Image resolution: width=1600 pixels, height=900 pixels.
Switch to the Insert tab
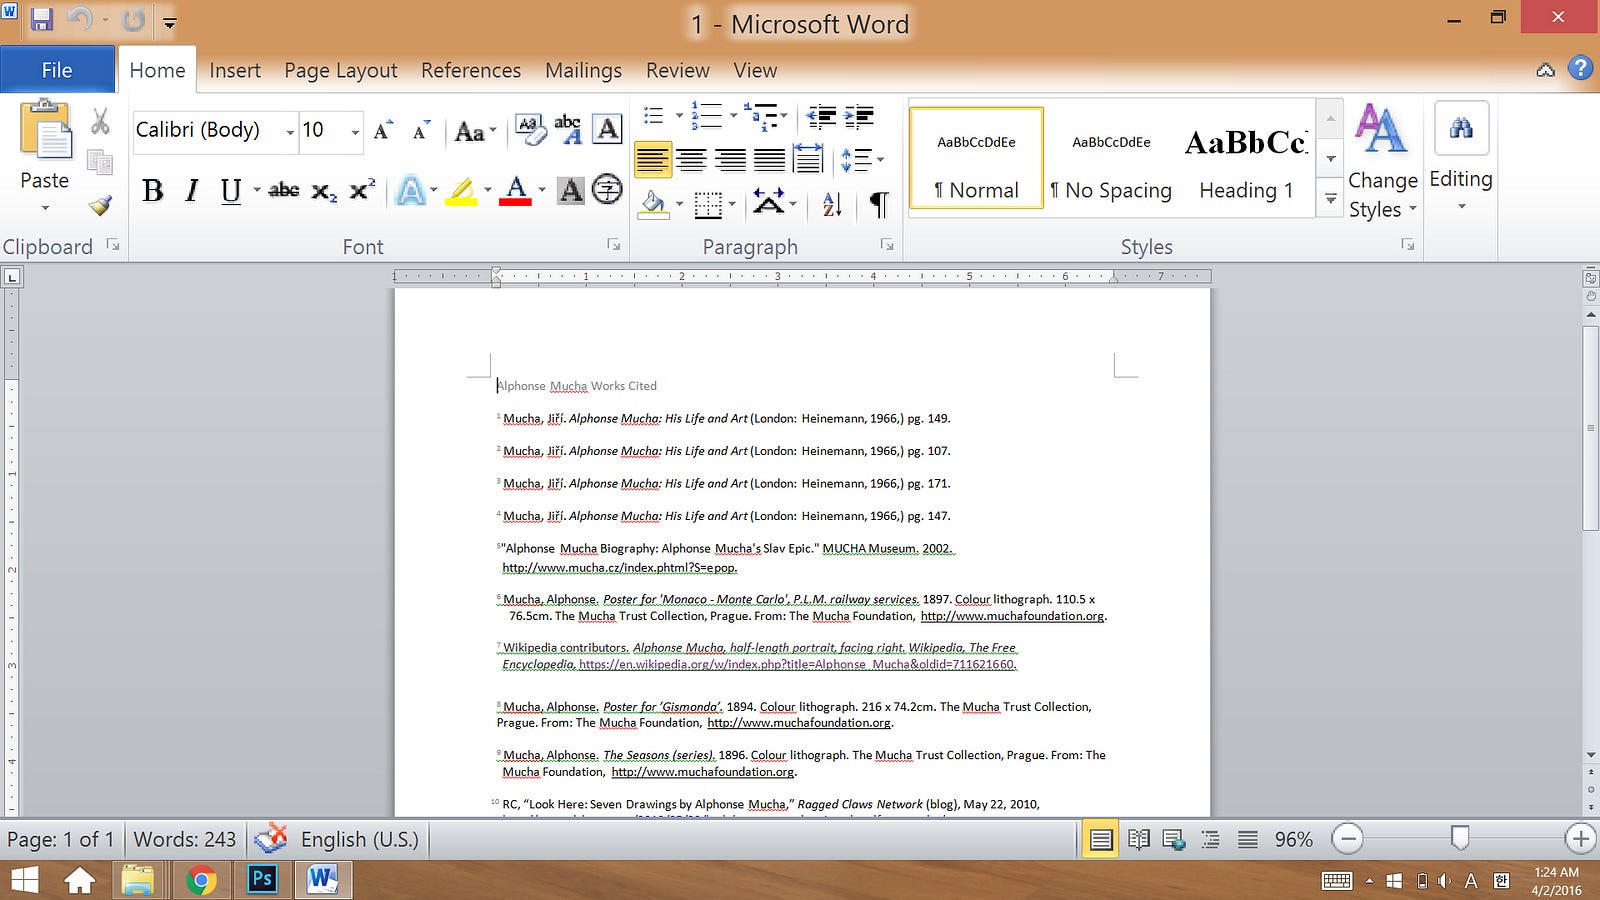[x=235, y=70]
